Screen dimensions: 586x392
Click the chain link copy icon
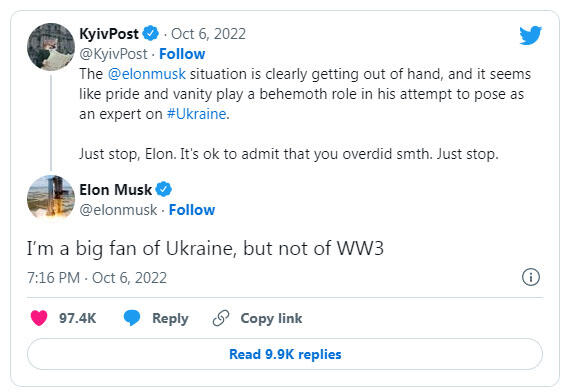[221, 318]
